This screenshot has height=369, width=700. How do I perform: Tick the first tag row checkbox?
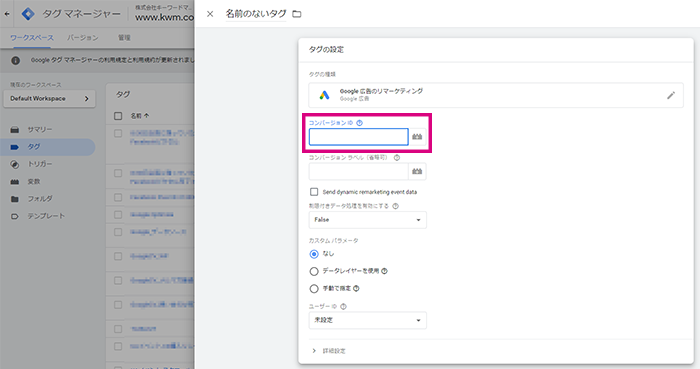118,133
